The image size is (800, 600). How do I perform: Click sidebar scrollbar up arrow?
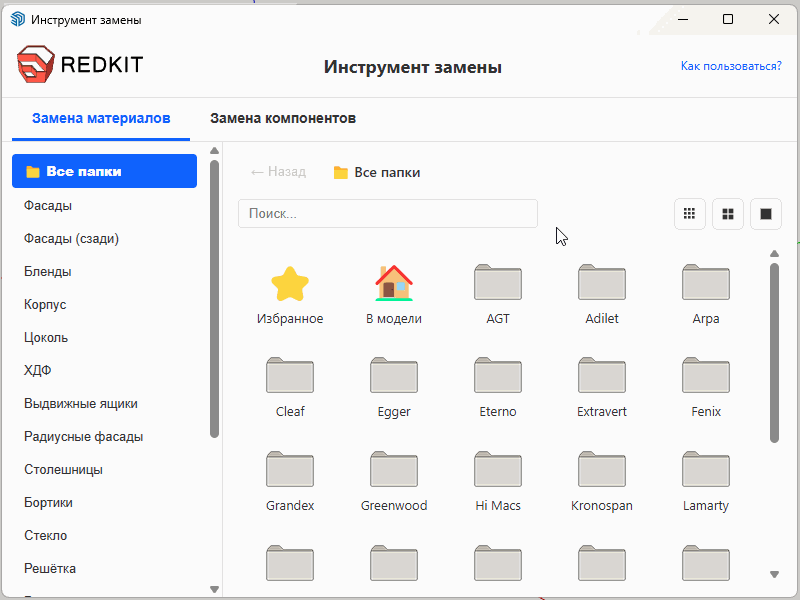pos(214,151)
